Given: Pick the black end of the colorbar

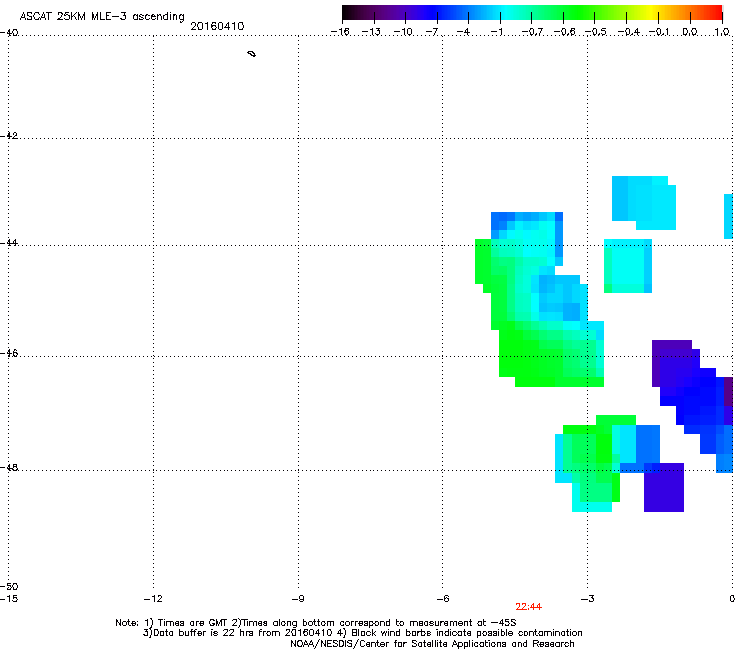Looking at the screenshot, I should [348, 12].
